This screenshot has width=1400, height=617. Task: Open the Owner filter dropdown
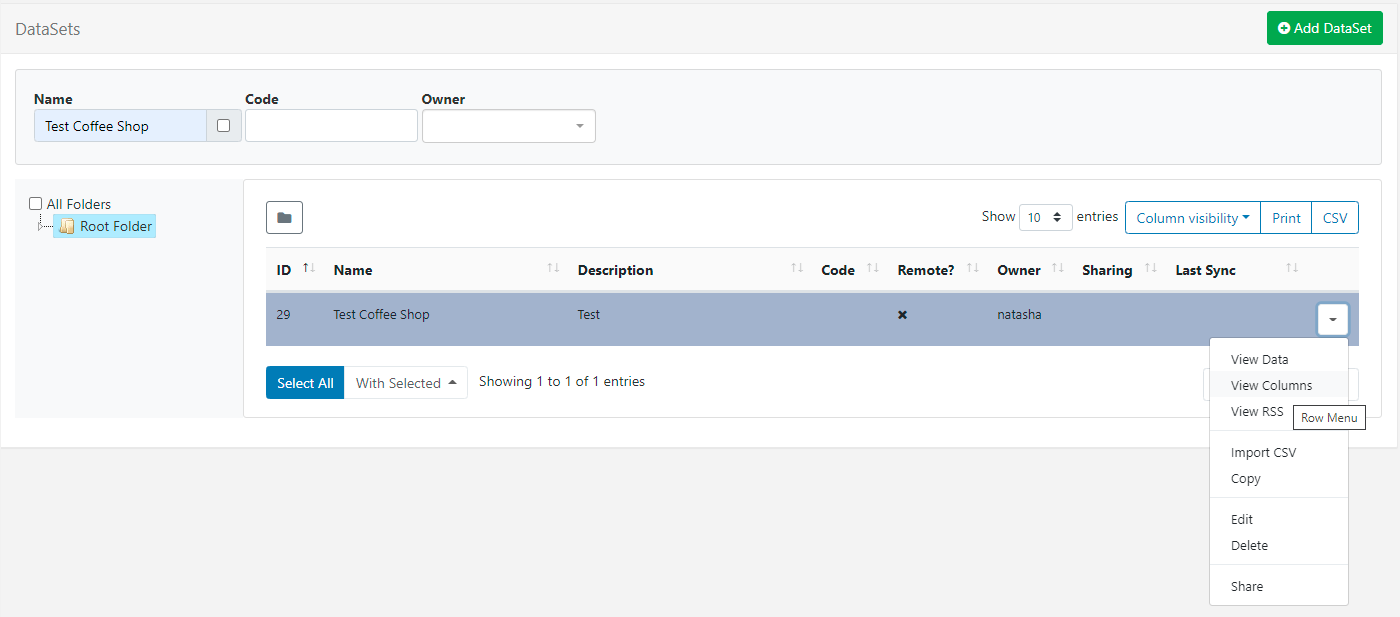[509, 126]
